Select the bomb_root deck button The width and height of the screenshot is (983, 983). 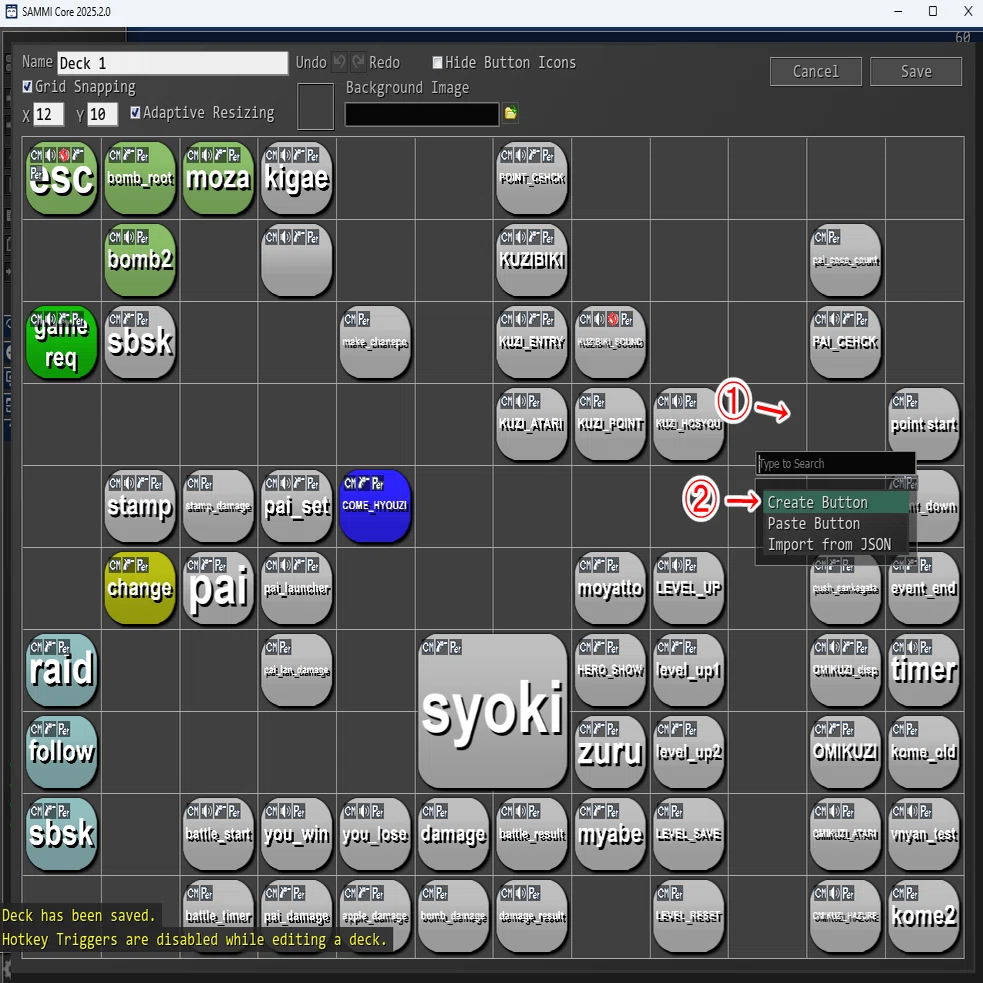point(140,178)
